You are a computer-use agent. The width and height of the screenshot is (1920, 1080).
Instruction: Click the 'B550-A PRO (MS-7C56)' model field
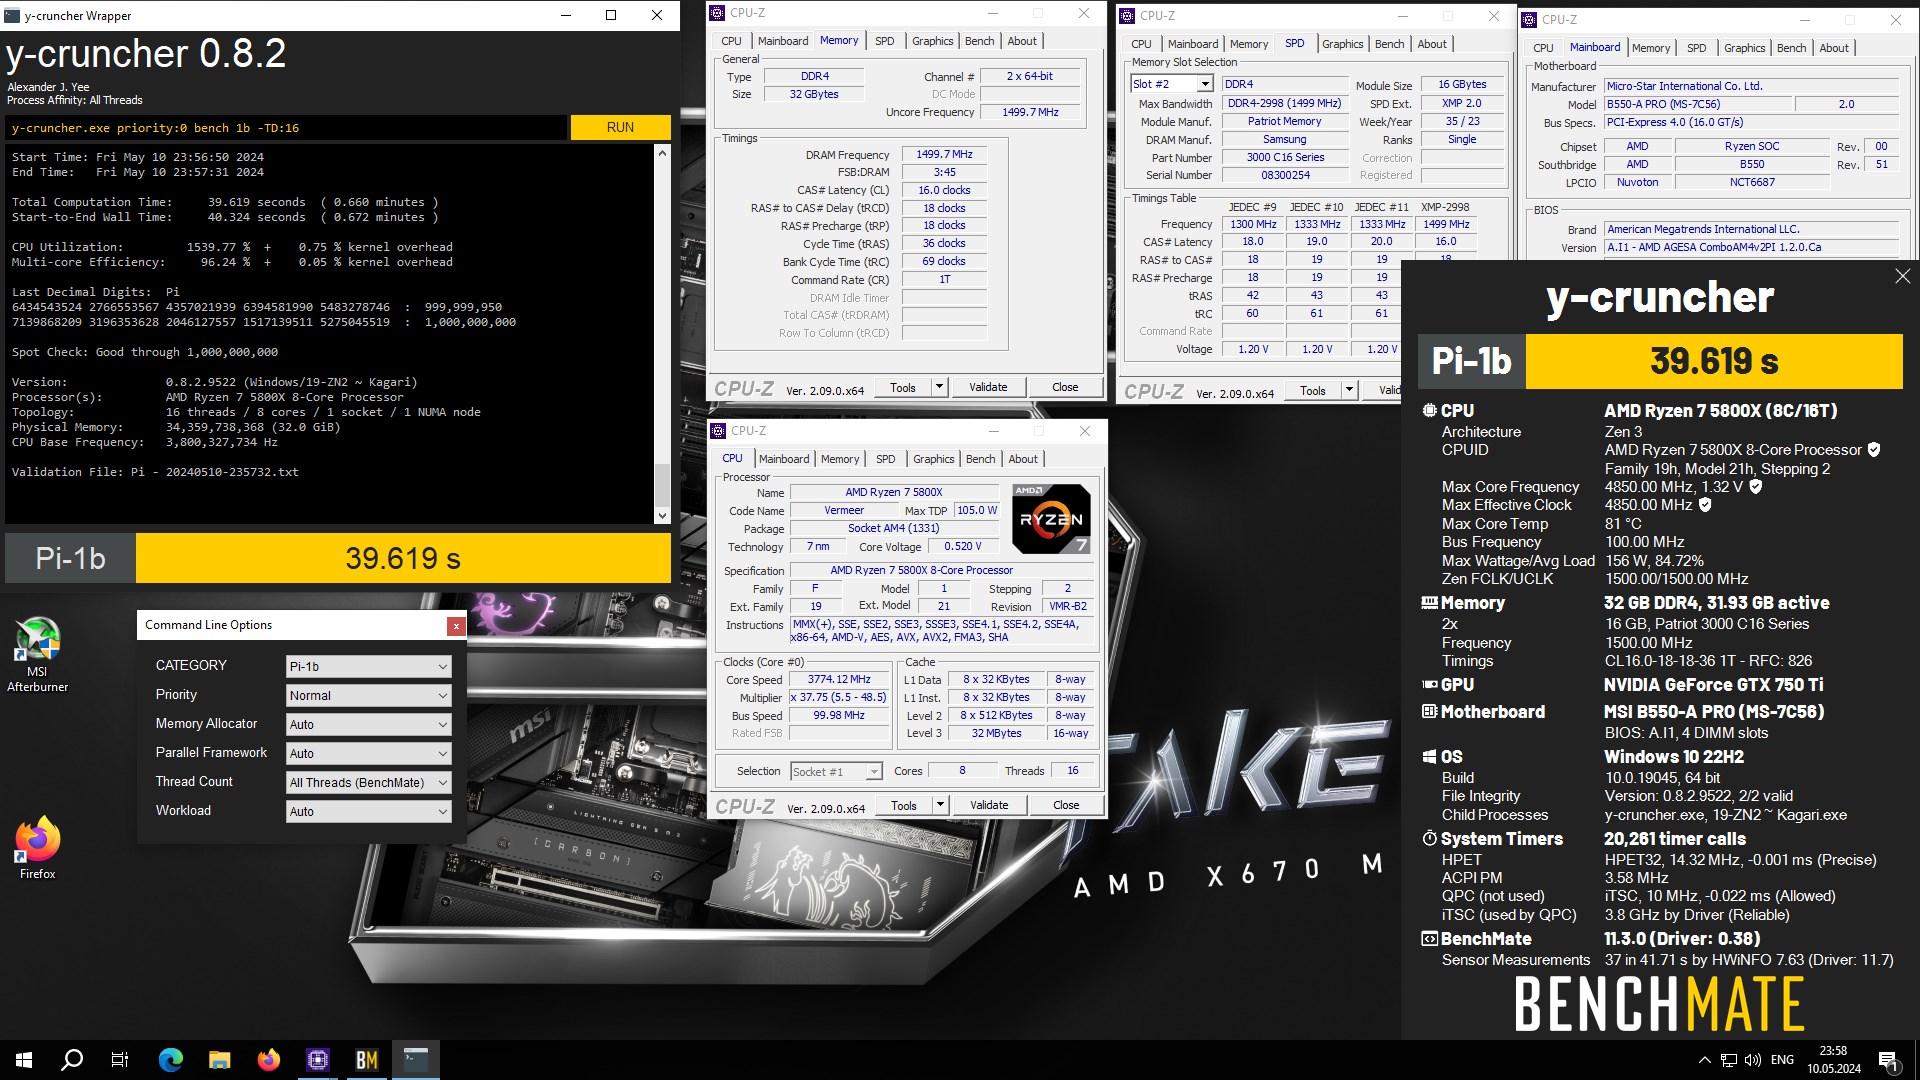[1697, 104]
